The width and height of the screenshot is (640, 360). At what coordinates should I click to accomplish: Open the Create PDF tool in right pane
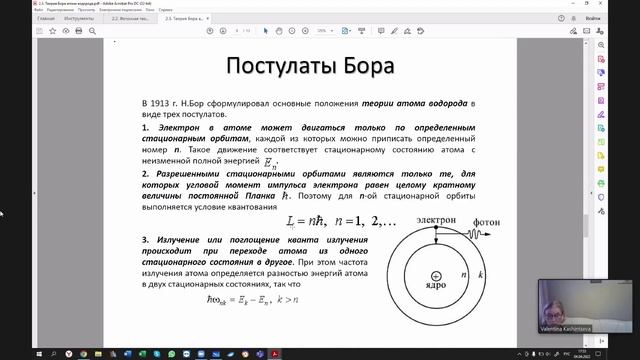601,59
